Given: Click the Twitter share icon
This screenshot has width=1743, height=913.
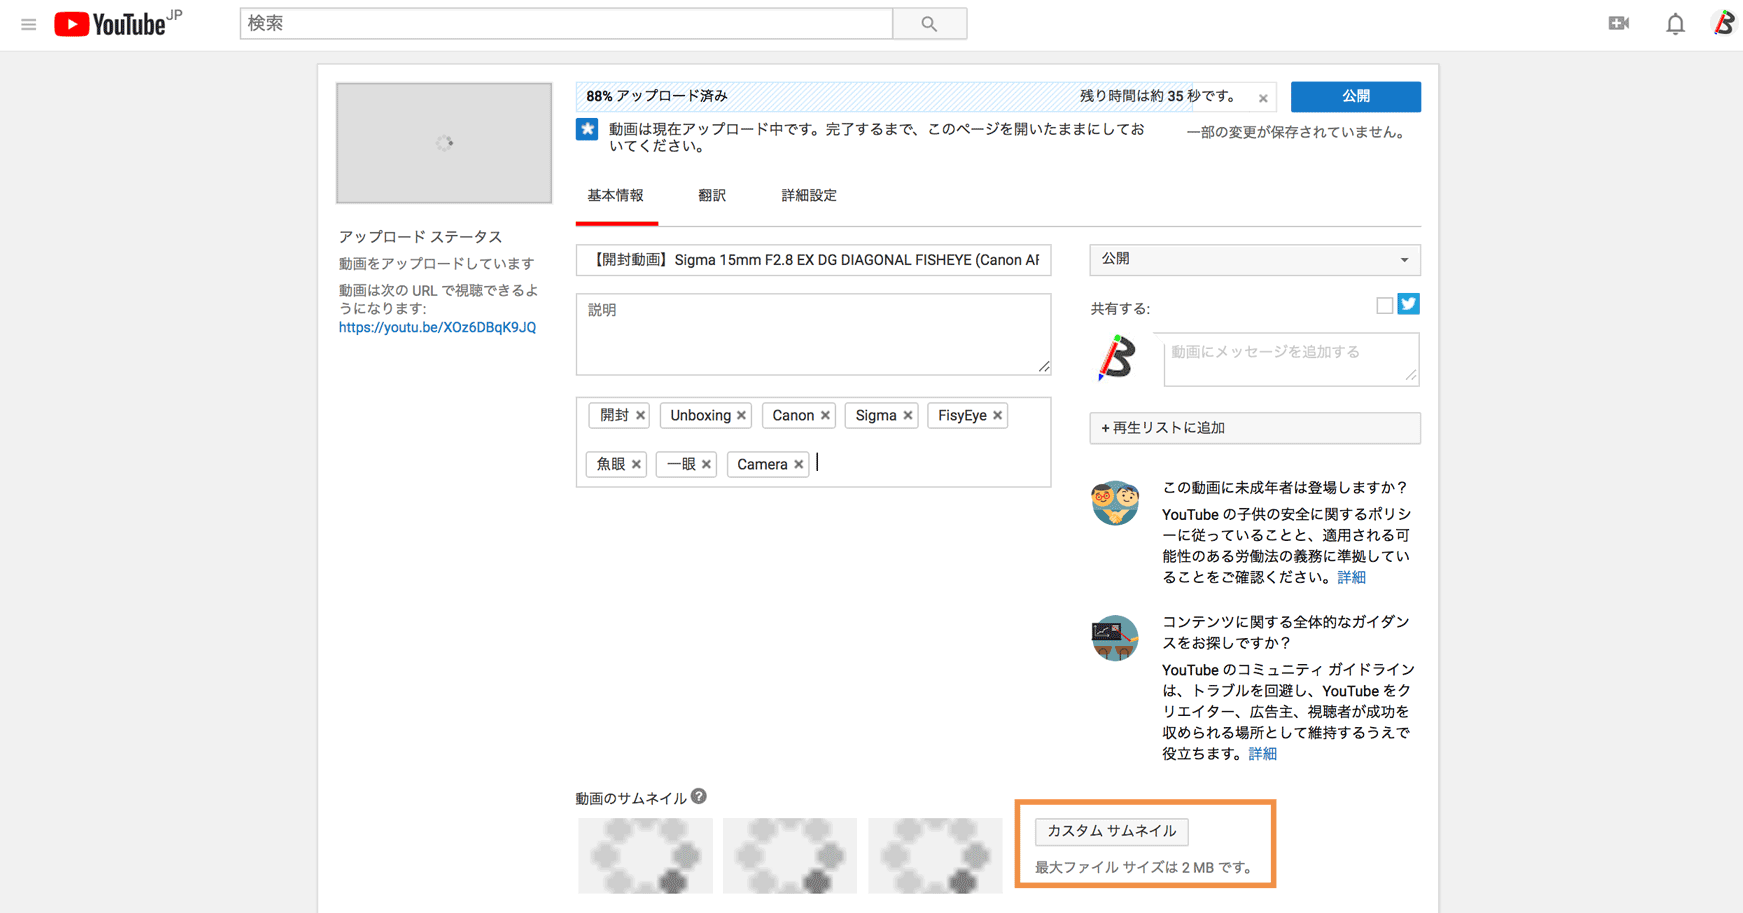Looking at the screenshot, I should click(1408, 304).
